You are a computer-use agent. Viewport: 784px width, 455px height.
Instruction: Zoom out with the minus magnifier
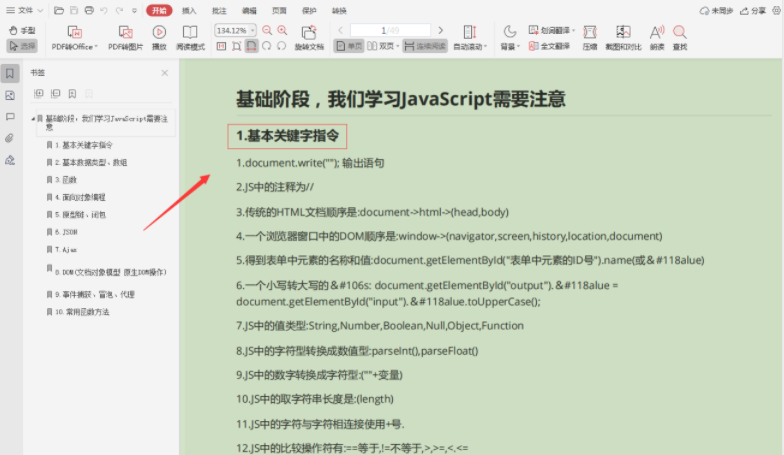267,30
